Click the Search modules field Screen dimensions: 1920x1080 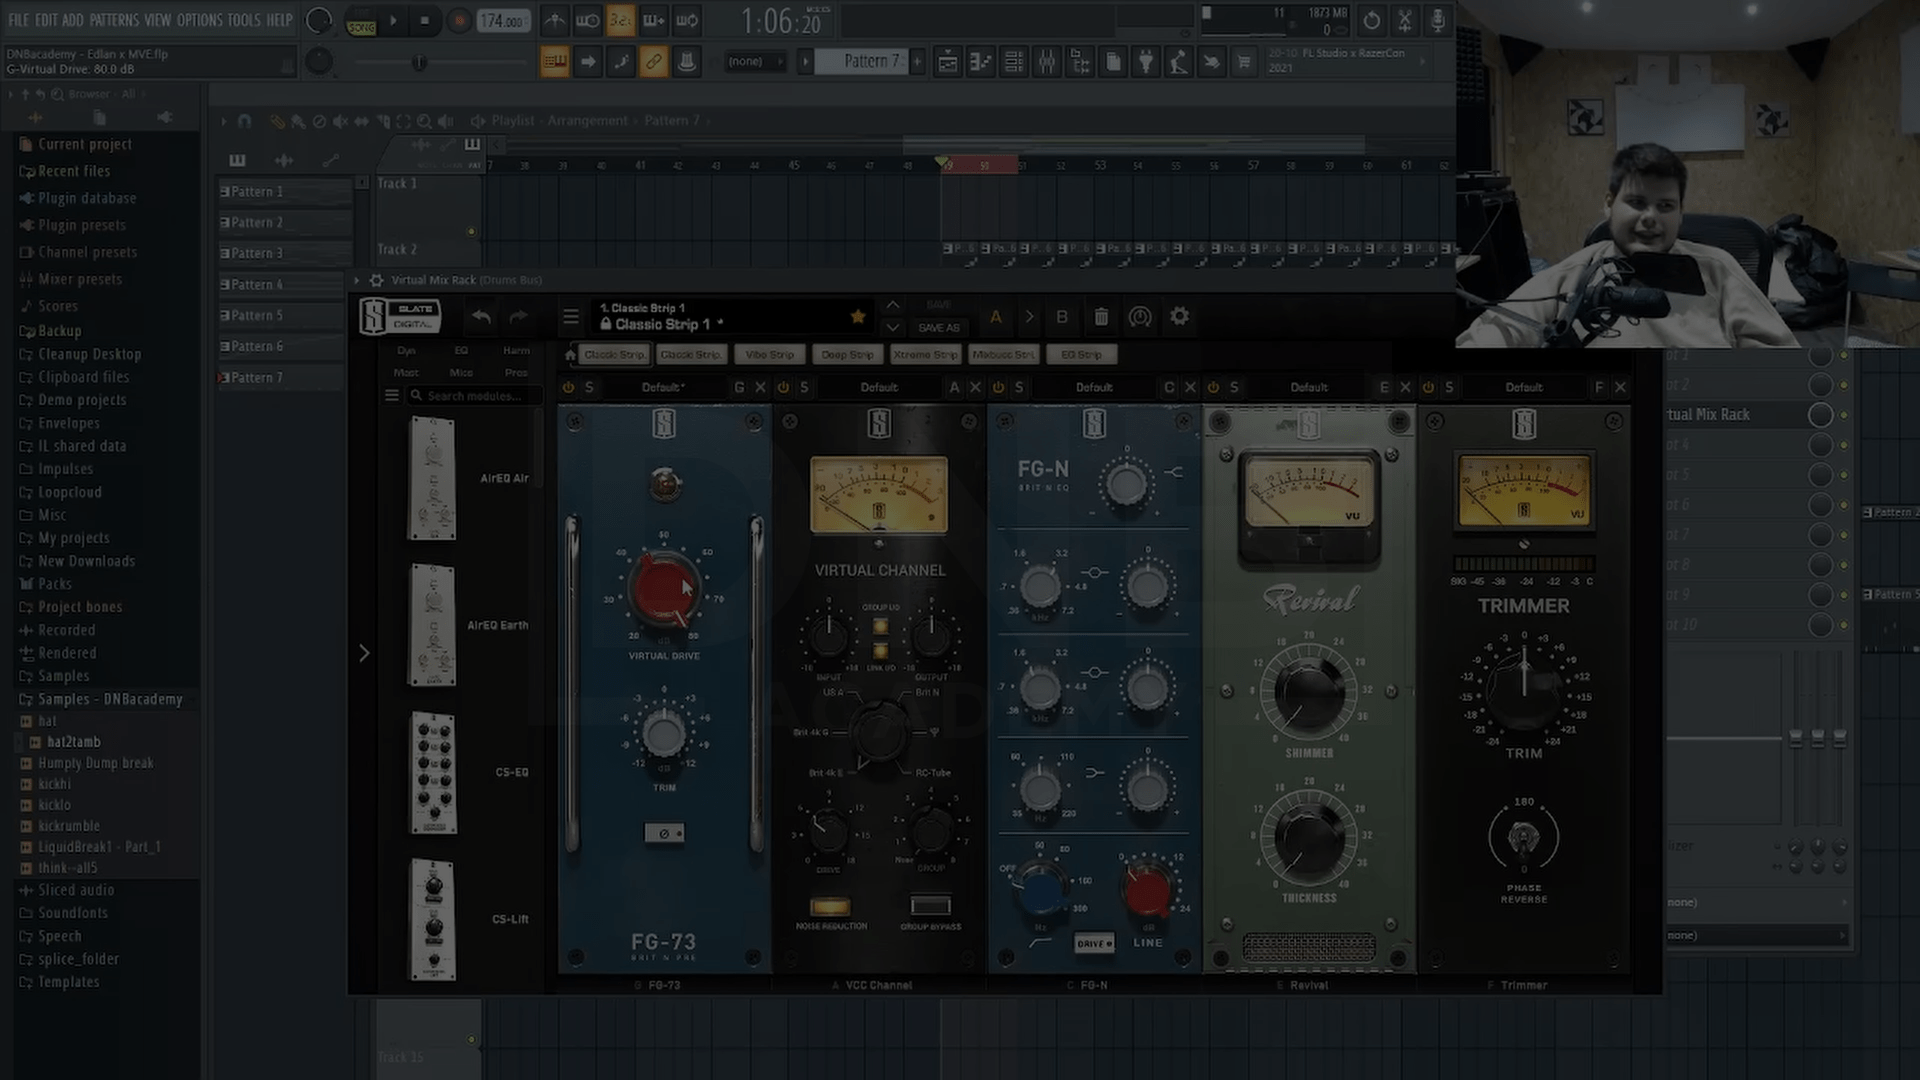coord(474,396)
